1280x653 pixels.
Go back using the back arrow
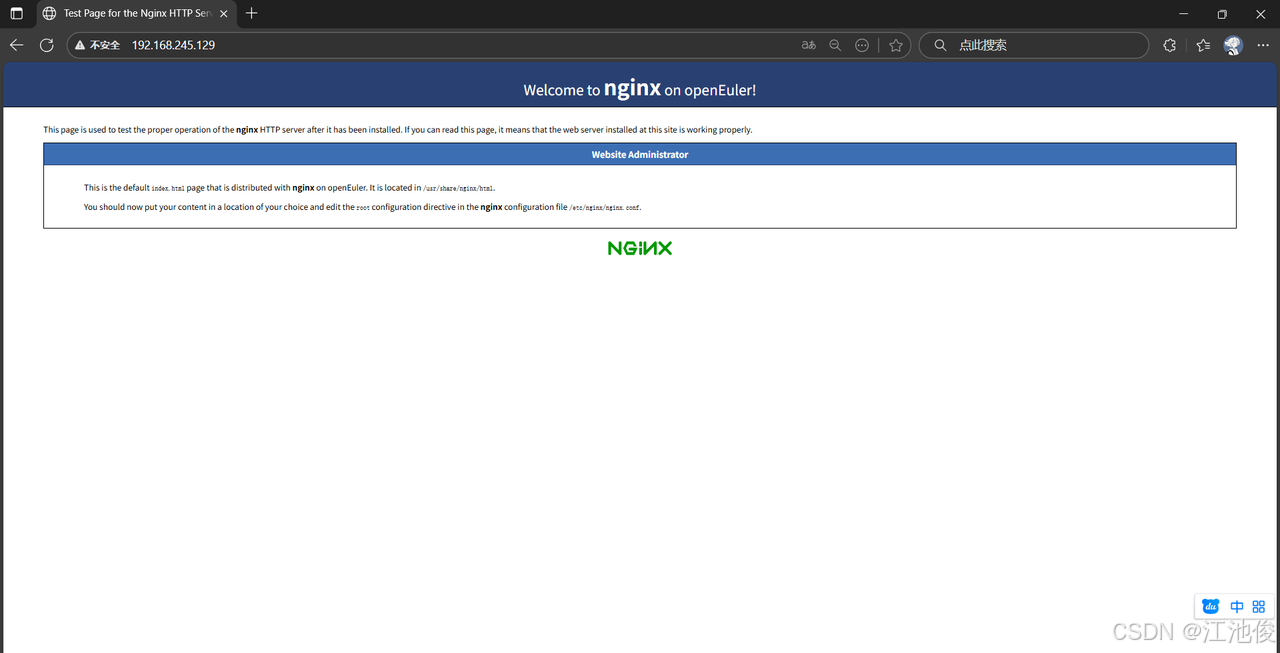click(x=16, y=45)
